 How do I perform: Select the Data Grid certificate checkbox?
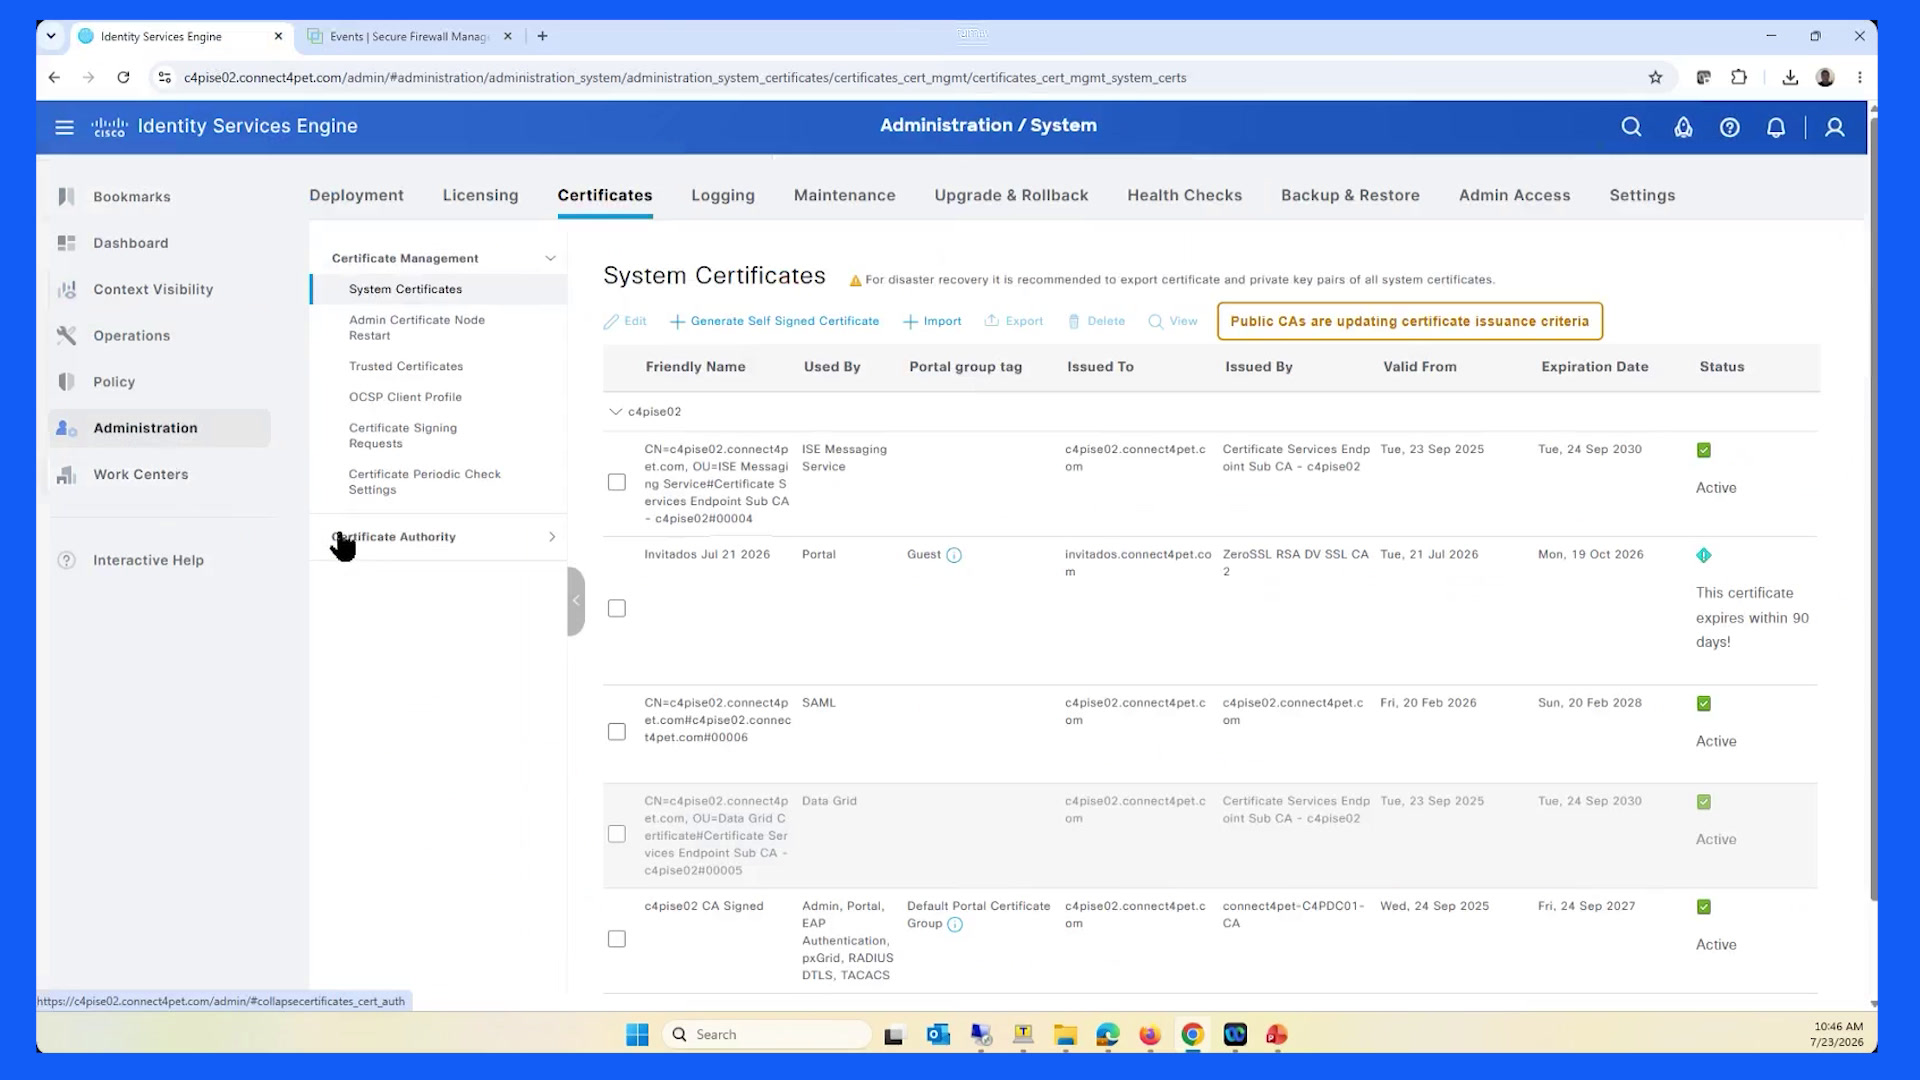point(617,834)
